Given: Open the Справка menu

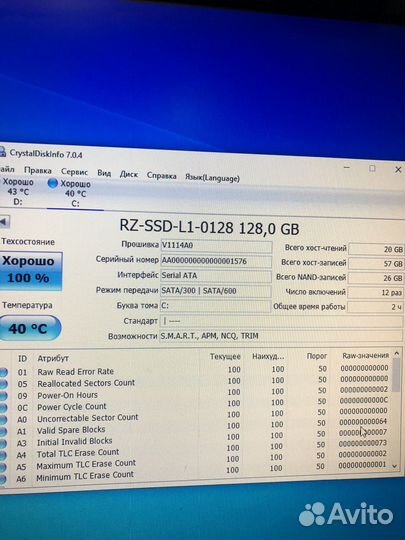Looking at the screenshot, I should [x=162, y=176].
